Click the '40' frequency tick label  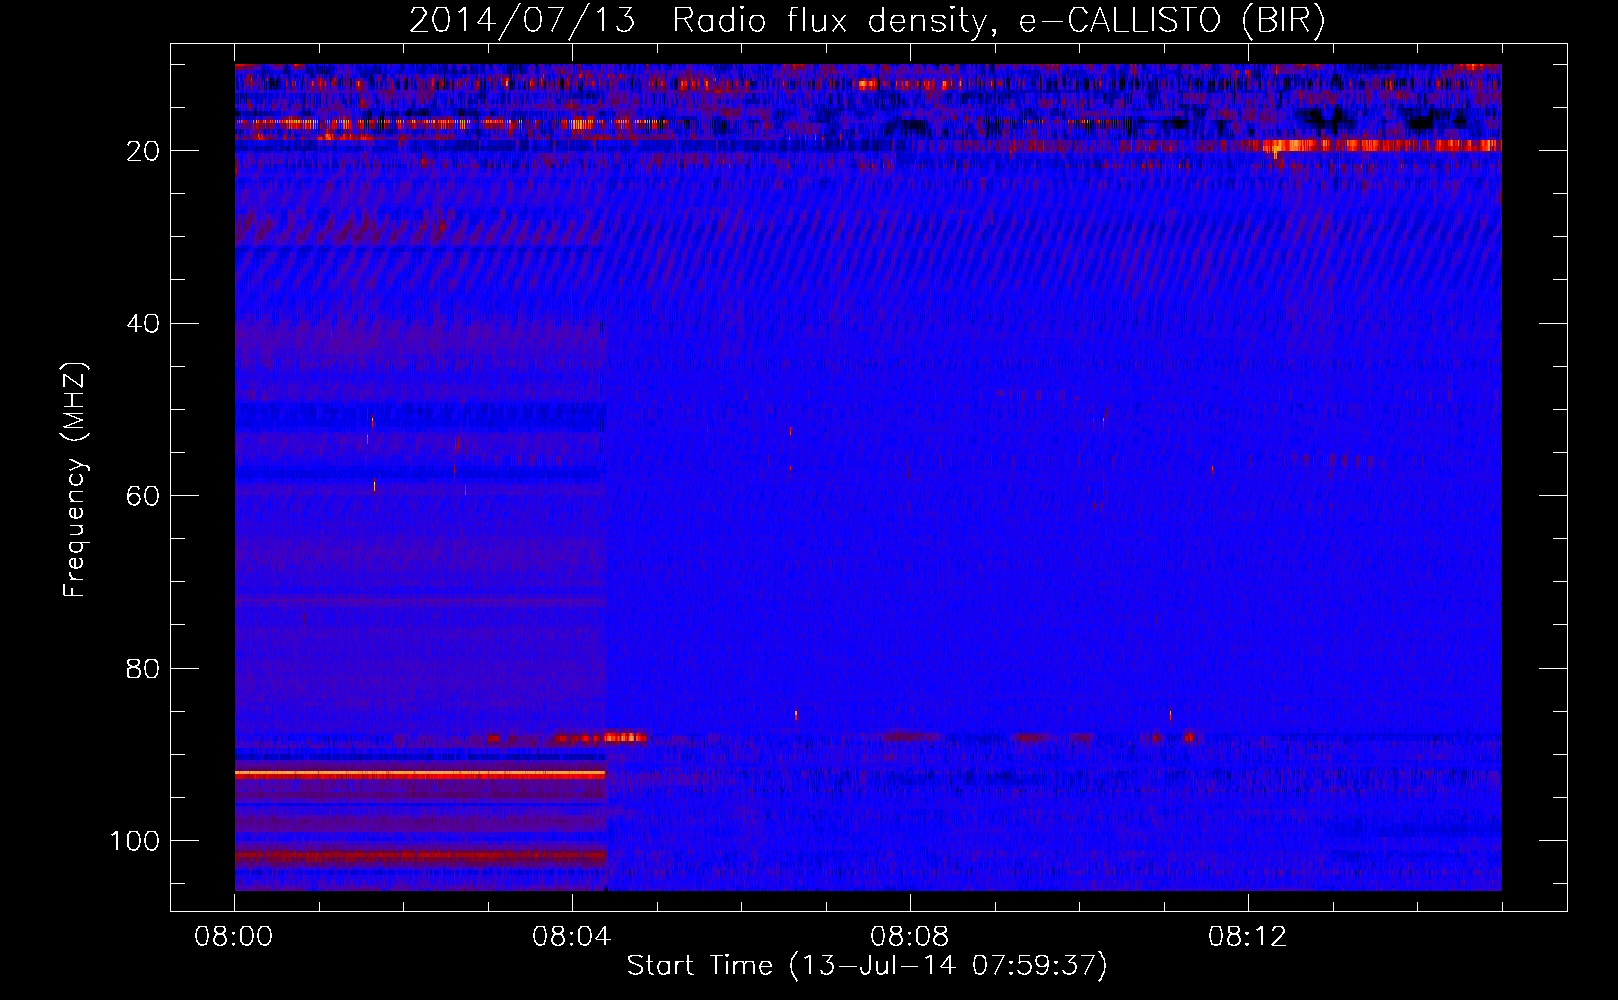pos(143,324)
